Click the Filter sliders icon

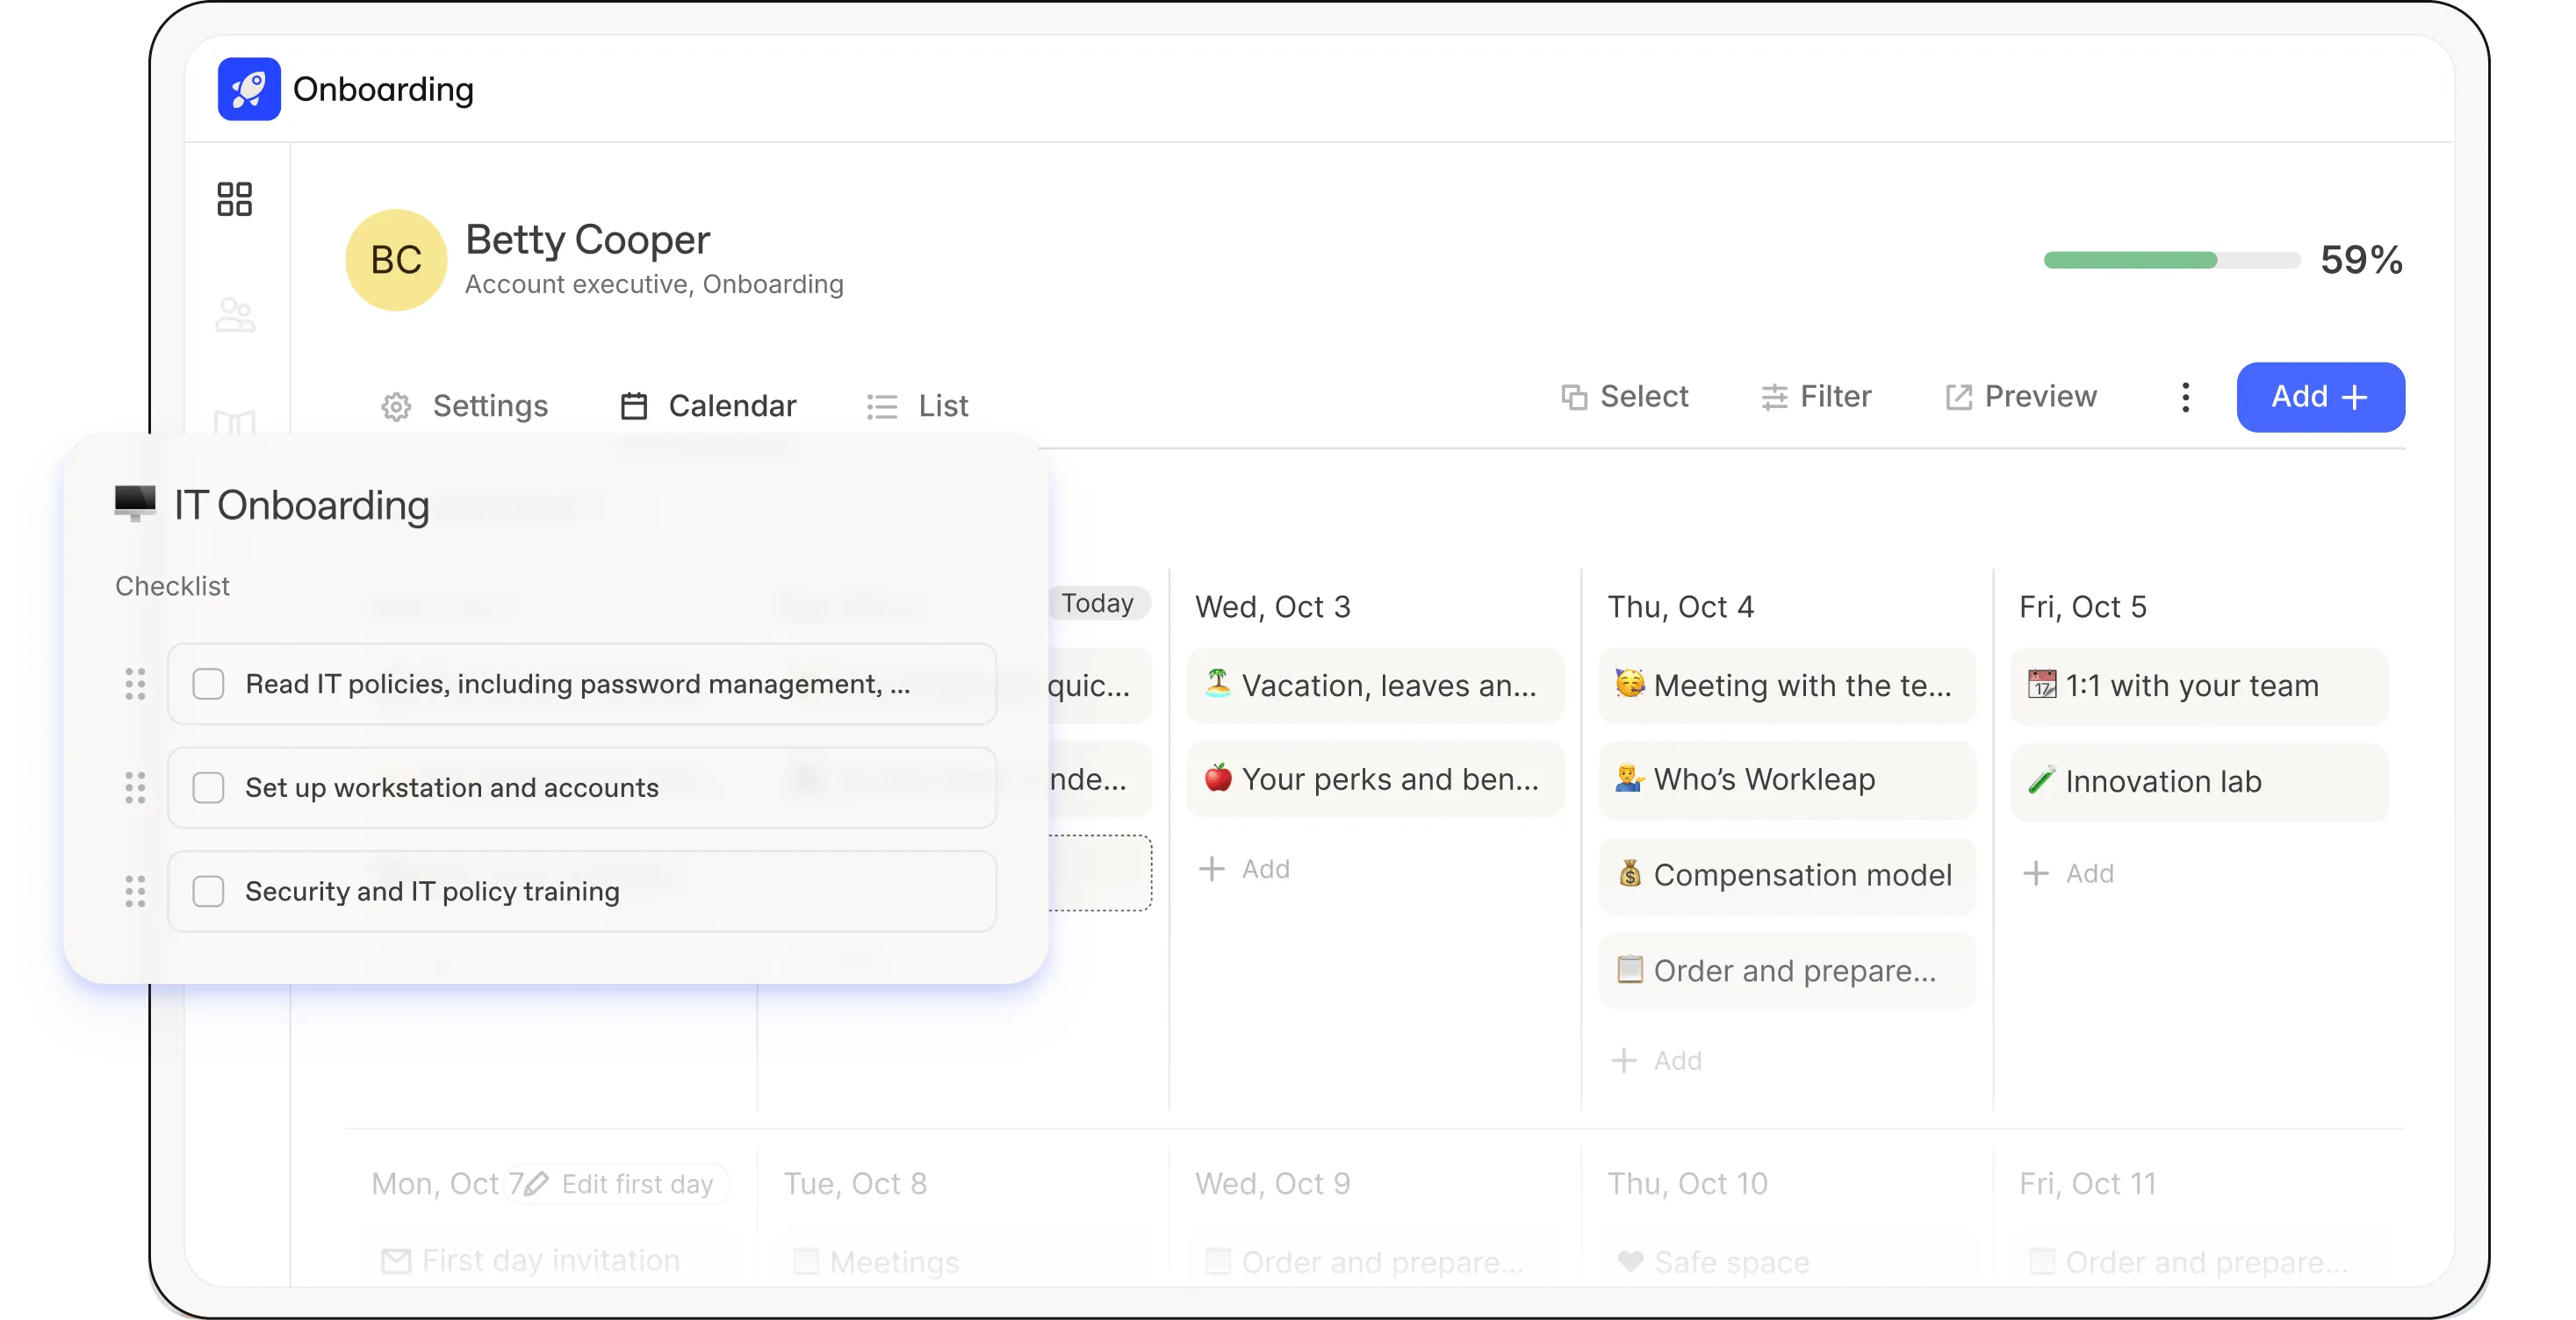(1774, 397)
